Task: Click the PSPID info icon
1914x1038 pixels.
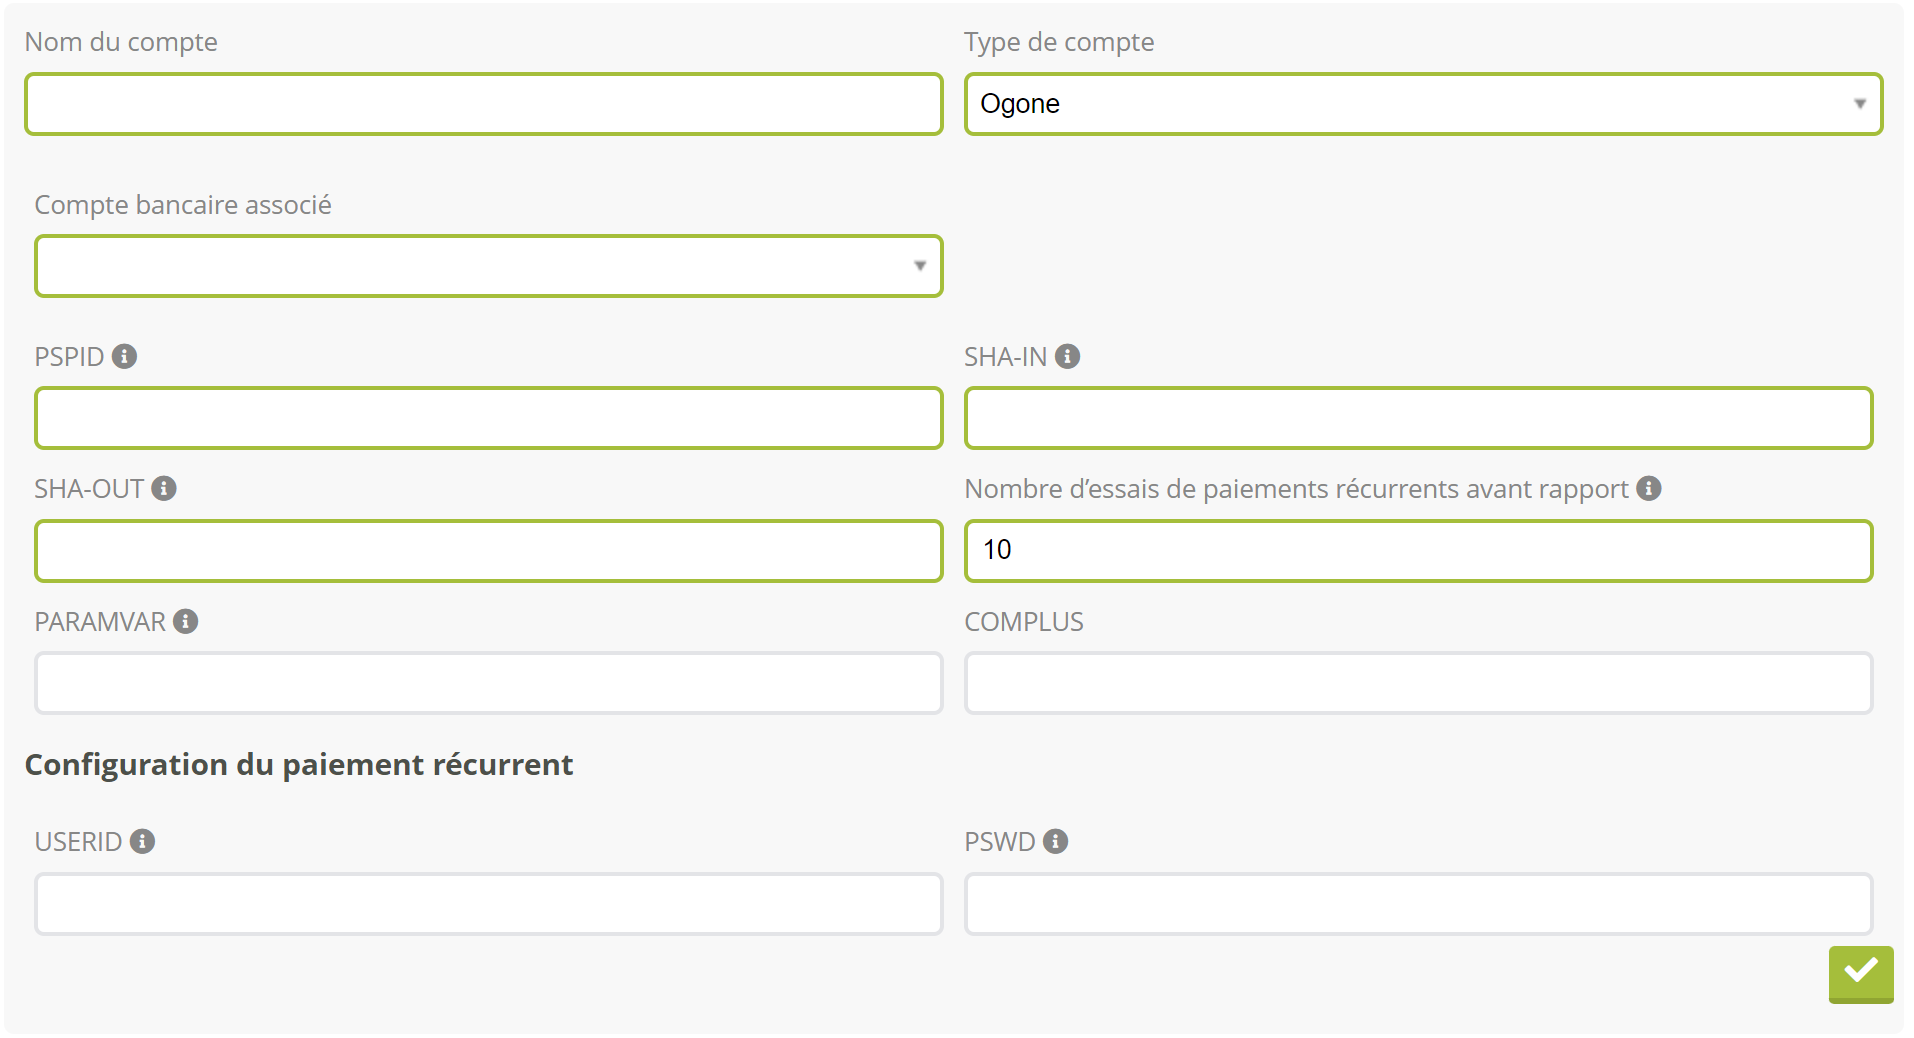Action: click(124, 357)
